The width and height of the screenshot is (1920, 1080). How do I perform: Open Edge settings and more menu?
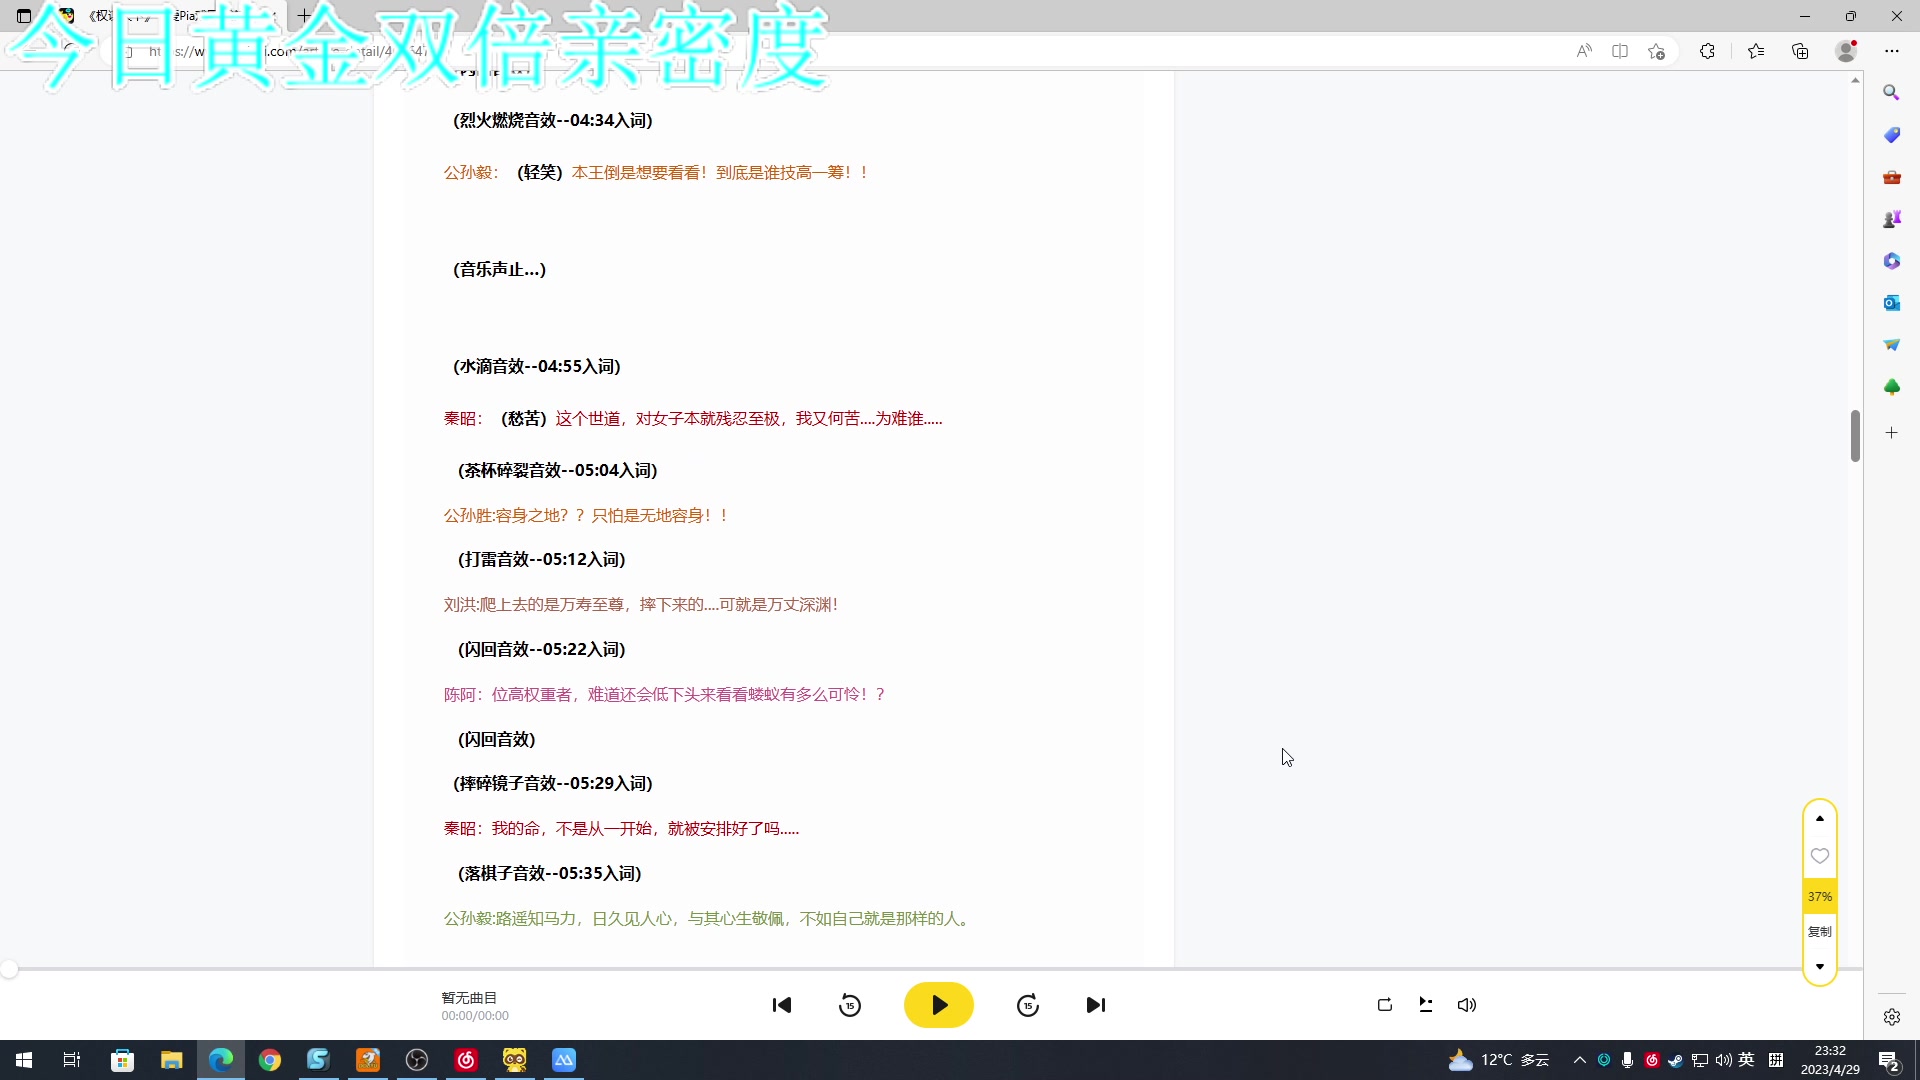click(x=1891, y=51)
